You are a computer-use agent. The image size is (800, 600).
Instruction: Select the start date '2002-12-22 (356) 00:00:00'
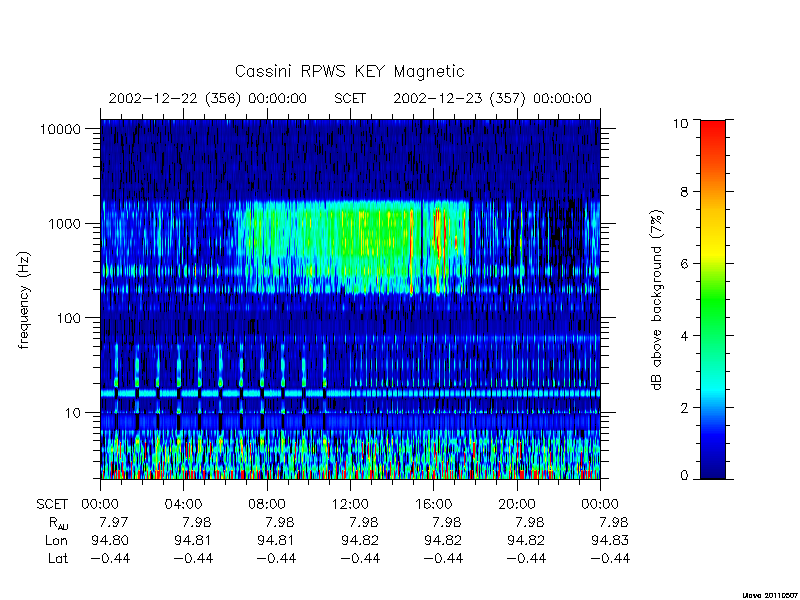pyautogui.click(x=208, y=98)
